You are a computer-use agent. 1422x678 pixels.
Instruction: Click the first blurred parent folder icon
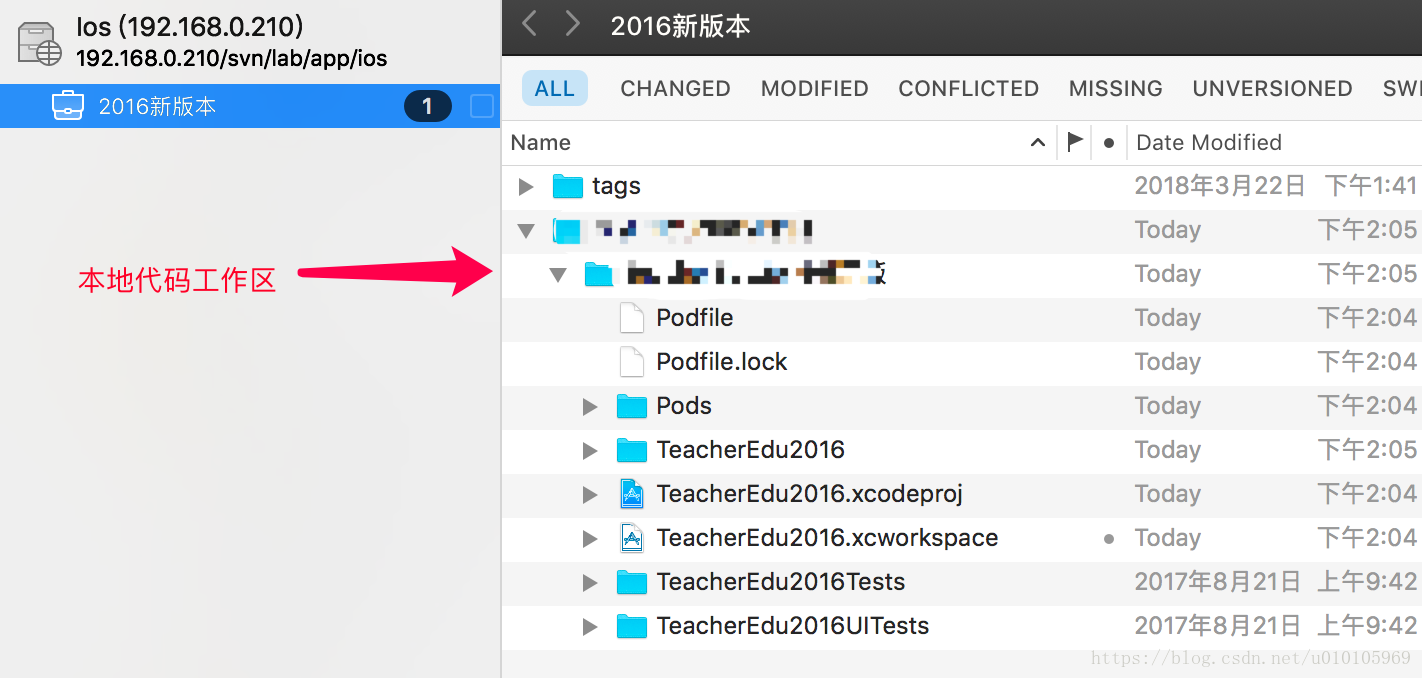[568, 231]
